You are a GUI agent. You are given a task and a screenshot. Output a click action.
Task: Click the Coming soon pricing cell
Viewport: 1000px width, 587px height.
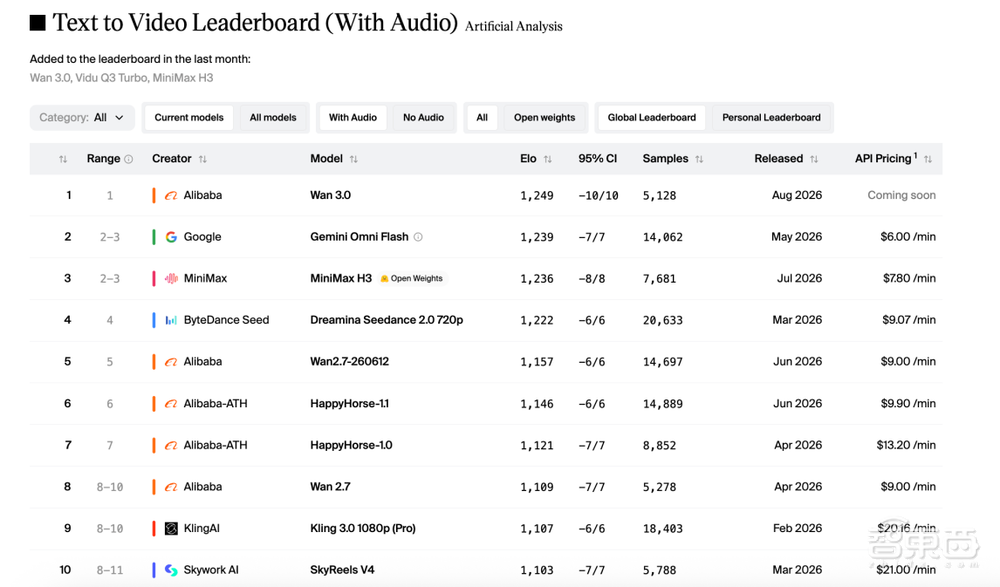coord(901,195)
